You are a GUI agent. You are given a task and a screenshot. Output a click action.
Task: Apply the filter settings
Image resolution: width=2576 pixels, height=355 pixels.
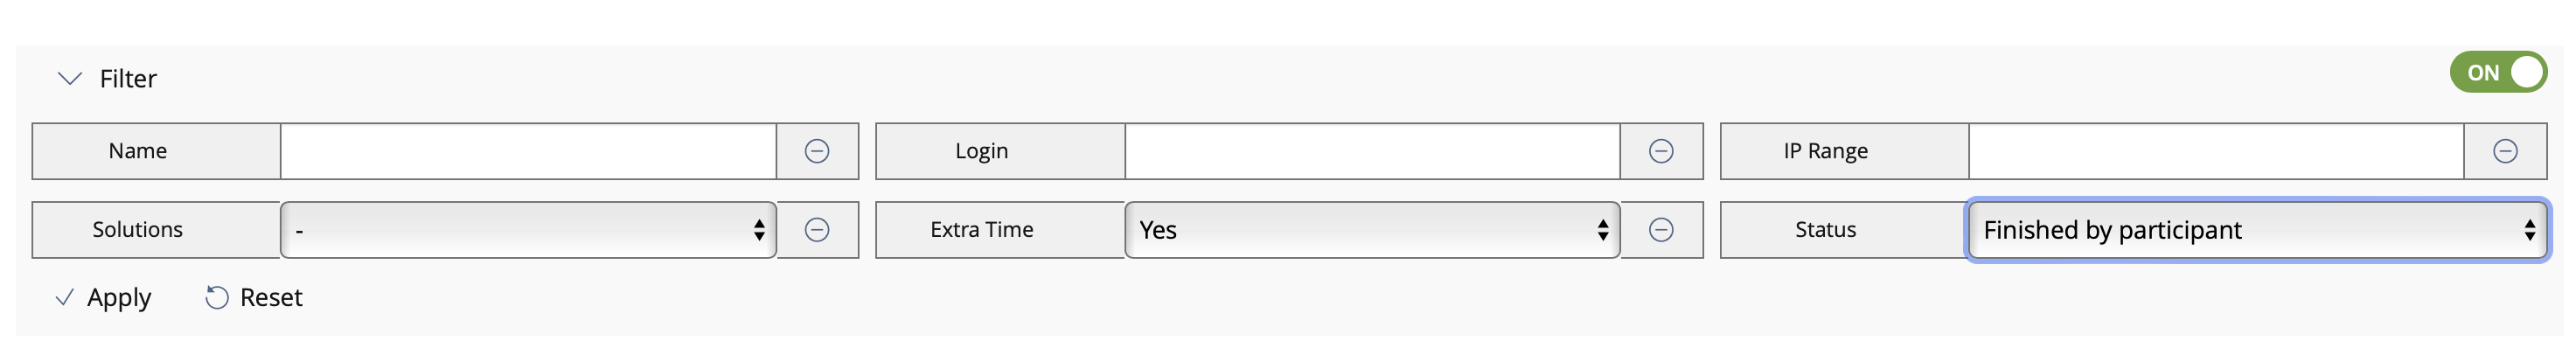pos(119,298)
